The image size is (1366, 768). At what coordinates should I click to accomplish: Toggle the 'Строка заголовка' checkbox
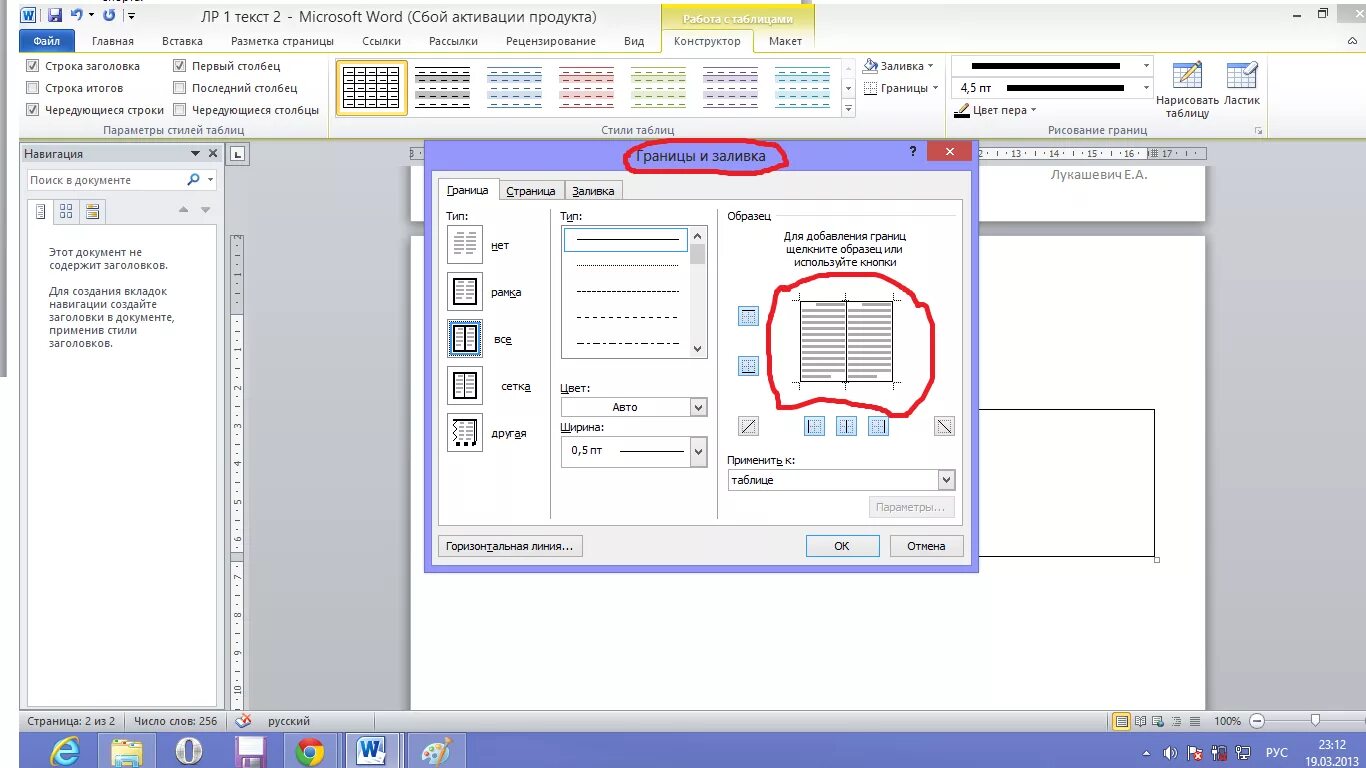tap(33, 66)
